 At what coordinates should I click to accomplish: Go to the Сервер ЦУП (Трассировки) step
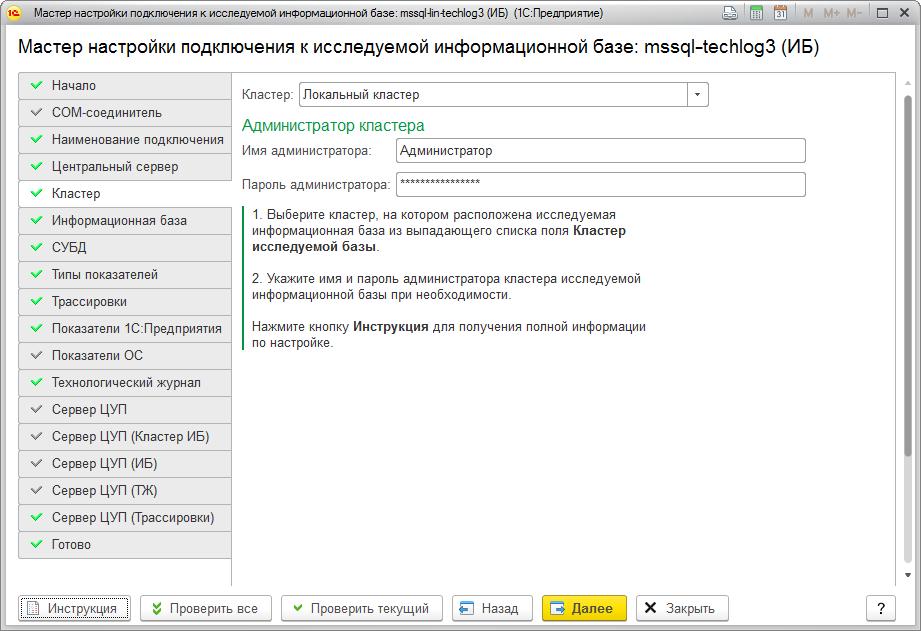[x=133, y=518]
